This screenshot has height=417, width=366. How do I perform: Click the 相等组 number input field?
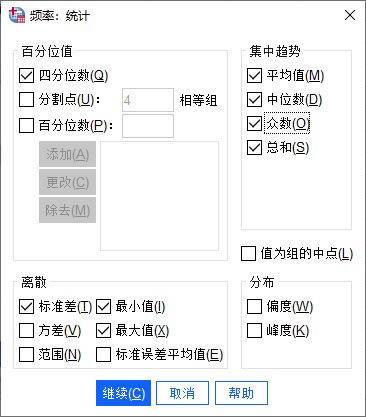tap(148, 100)
